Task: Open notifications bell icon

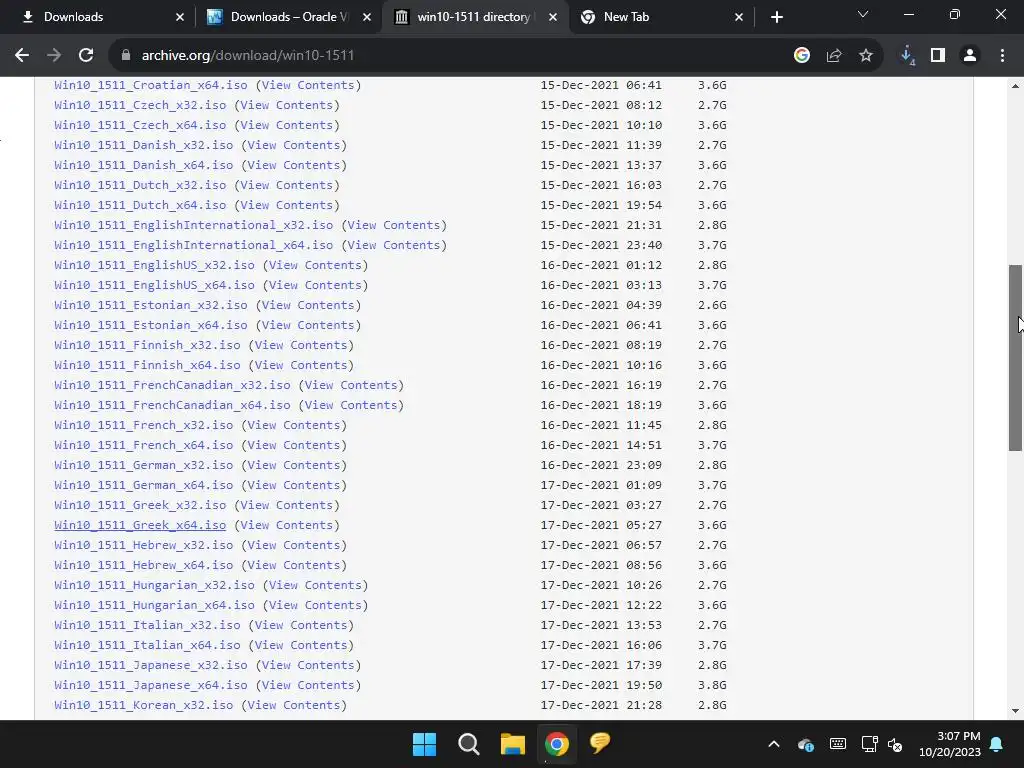Action: pyautogui.click(x=997, y=744)
